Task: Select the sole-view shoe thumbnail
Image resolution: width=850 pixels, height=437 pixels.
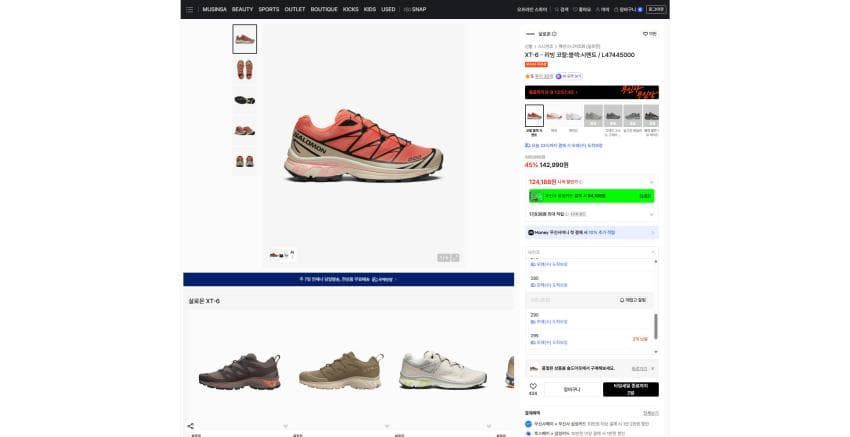Action: pyautogui.click(x=244, y=100)
